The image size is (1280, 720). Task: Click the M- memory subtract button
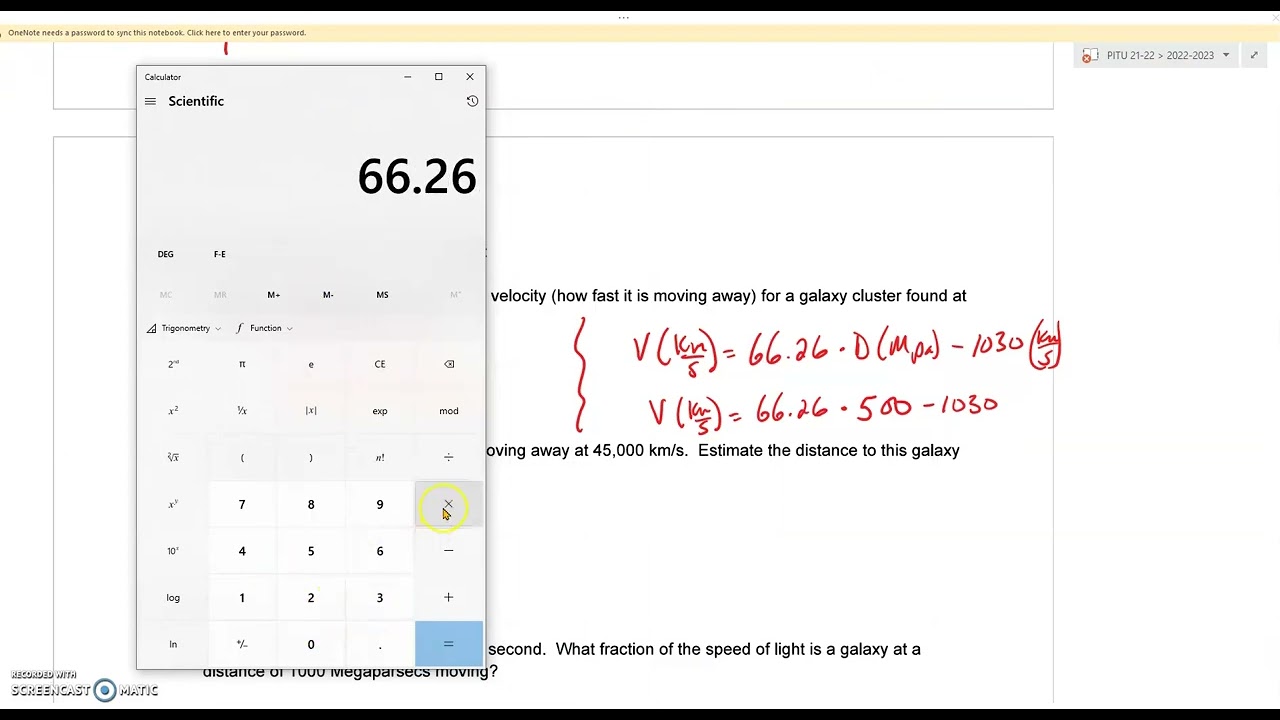pos(328,295)
